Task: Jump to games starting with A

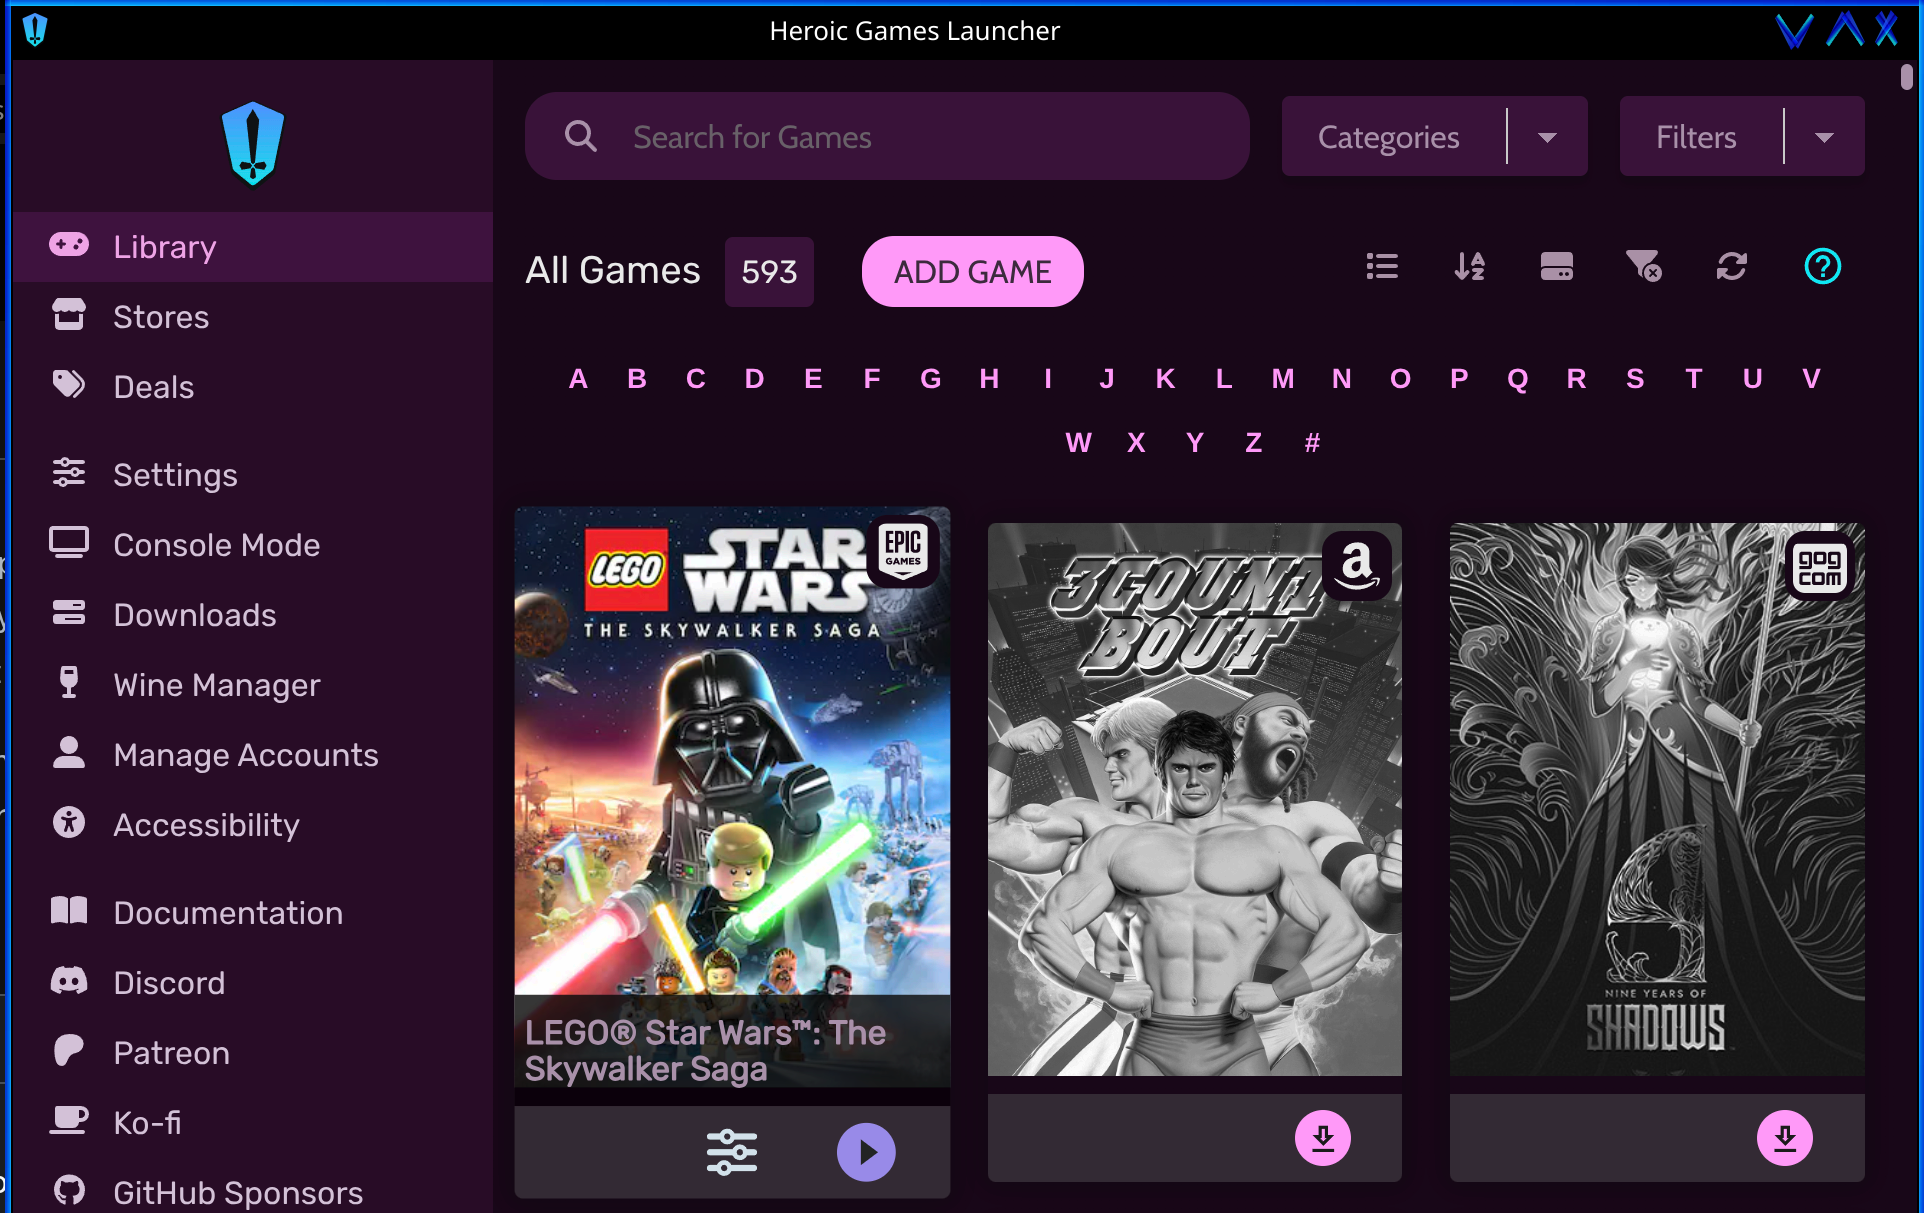Action: point(578,379)
